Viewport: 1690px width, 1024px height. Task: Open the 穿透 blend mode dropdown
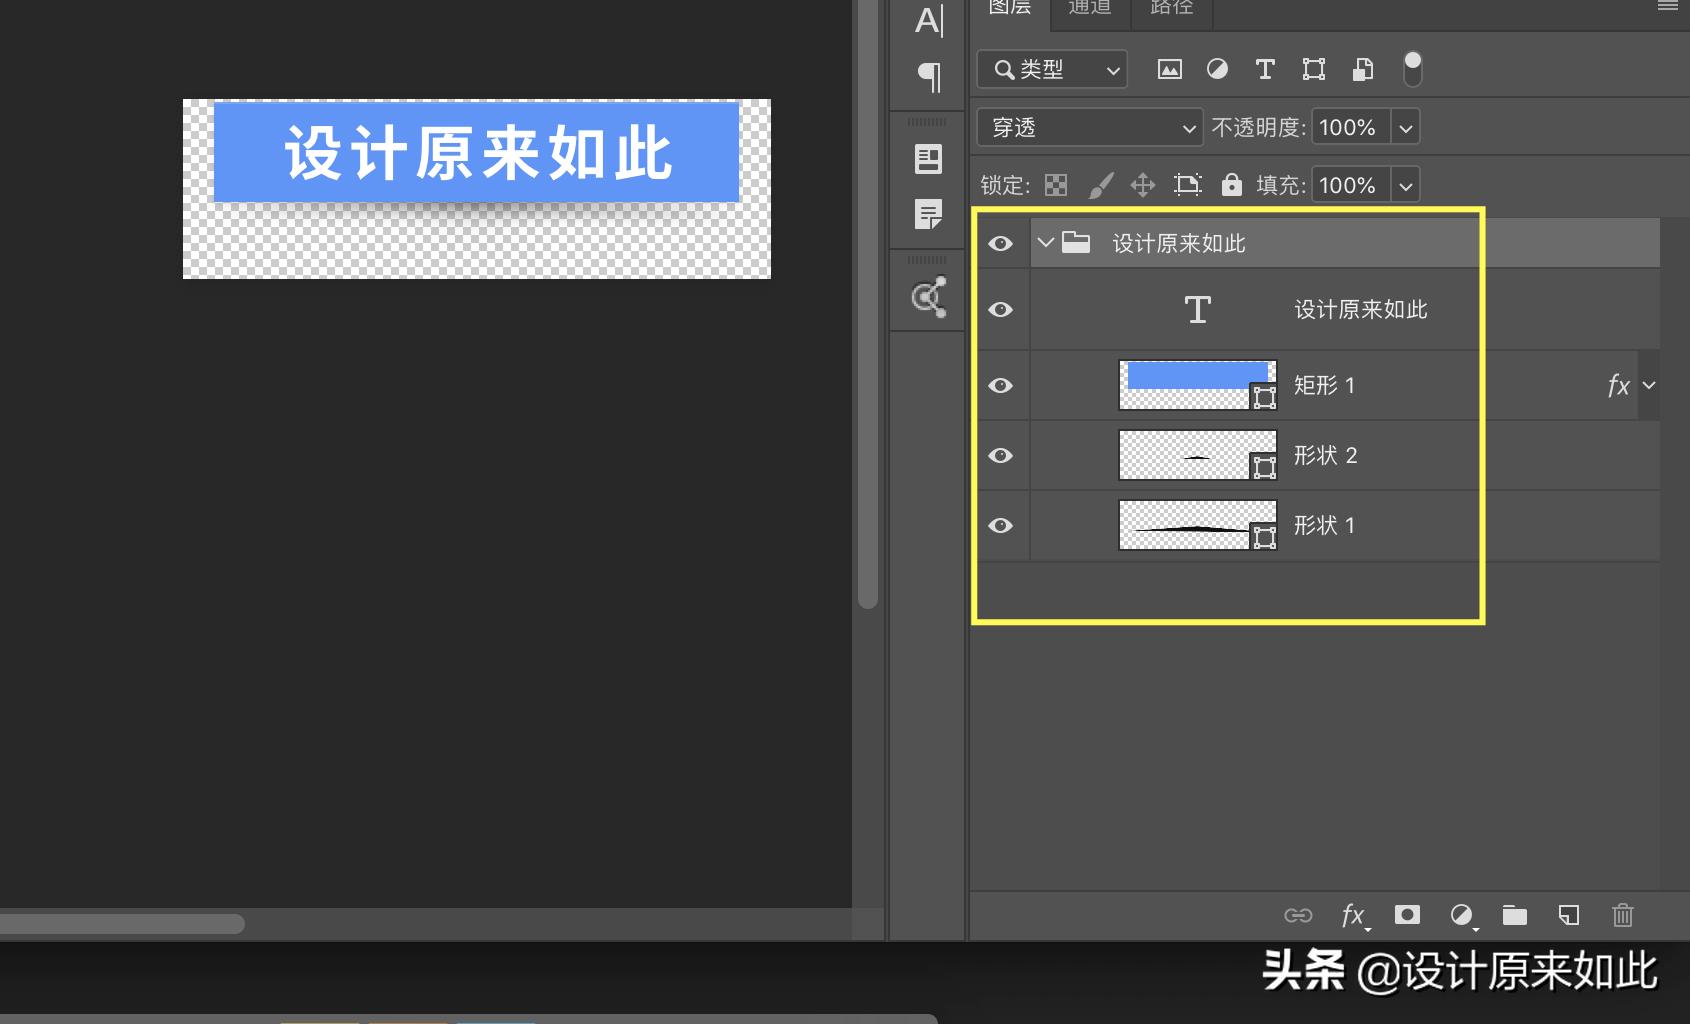[x=1089, y=127]
